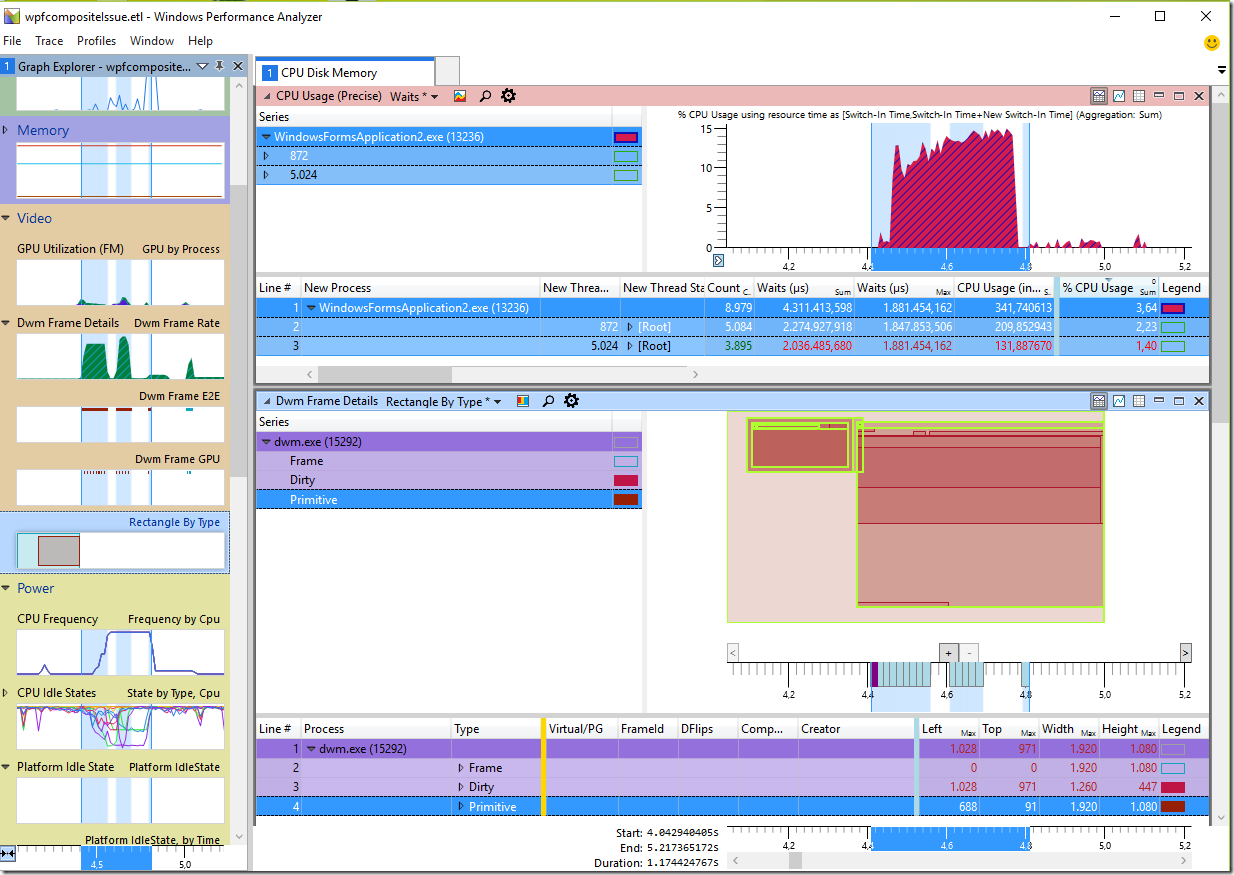Select graph only layout in Dwm panel
Viewport: 1234px width, 875px height.
click(x=1119, y=401)
